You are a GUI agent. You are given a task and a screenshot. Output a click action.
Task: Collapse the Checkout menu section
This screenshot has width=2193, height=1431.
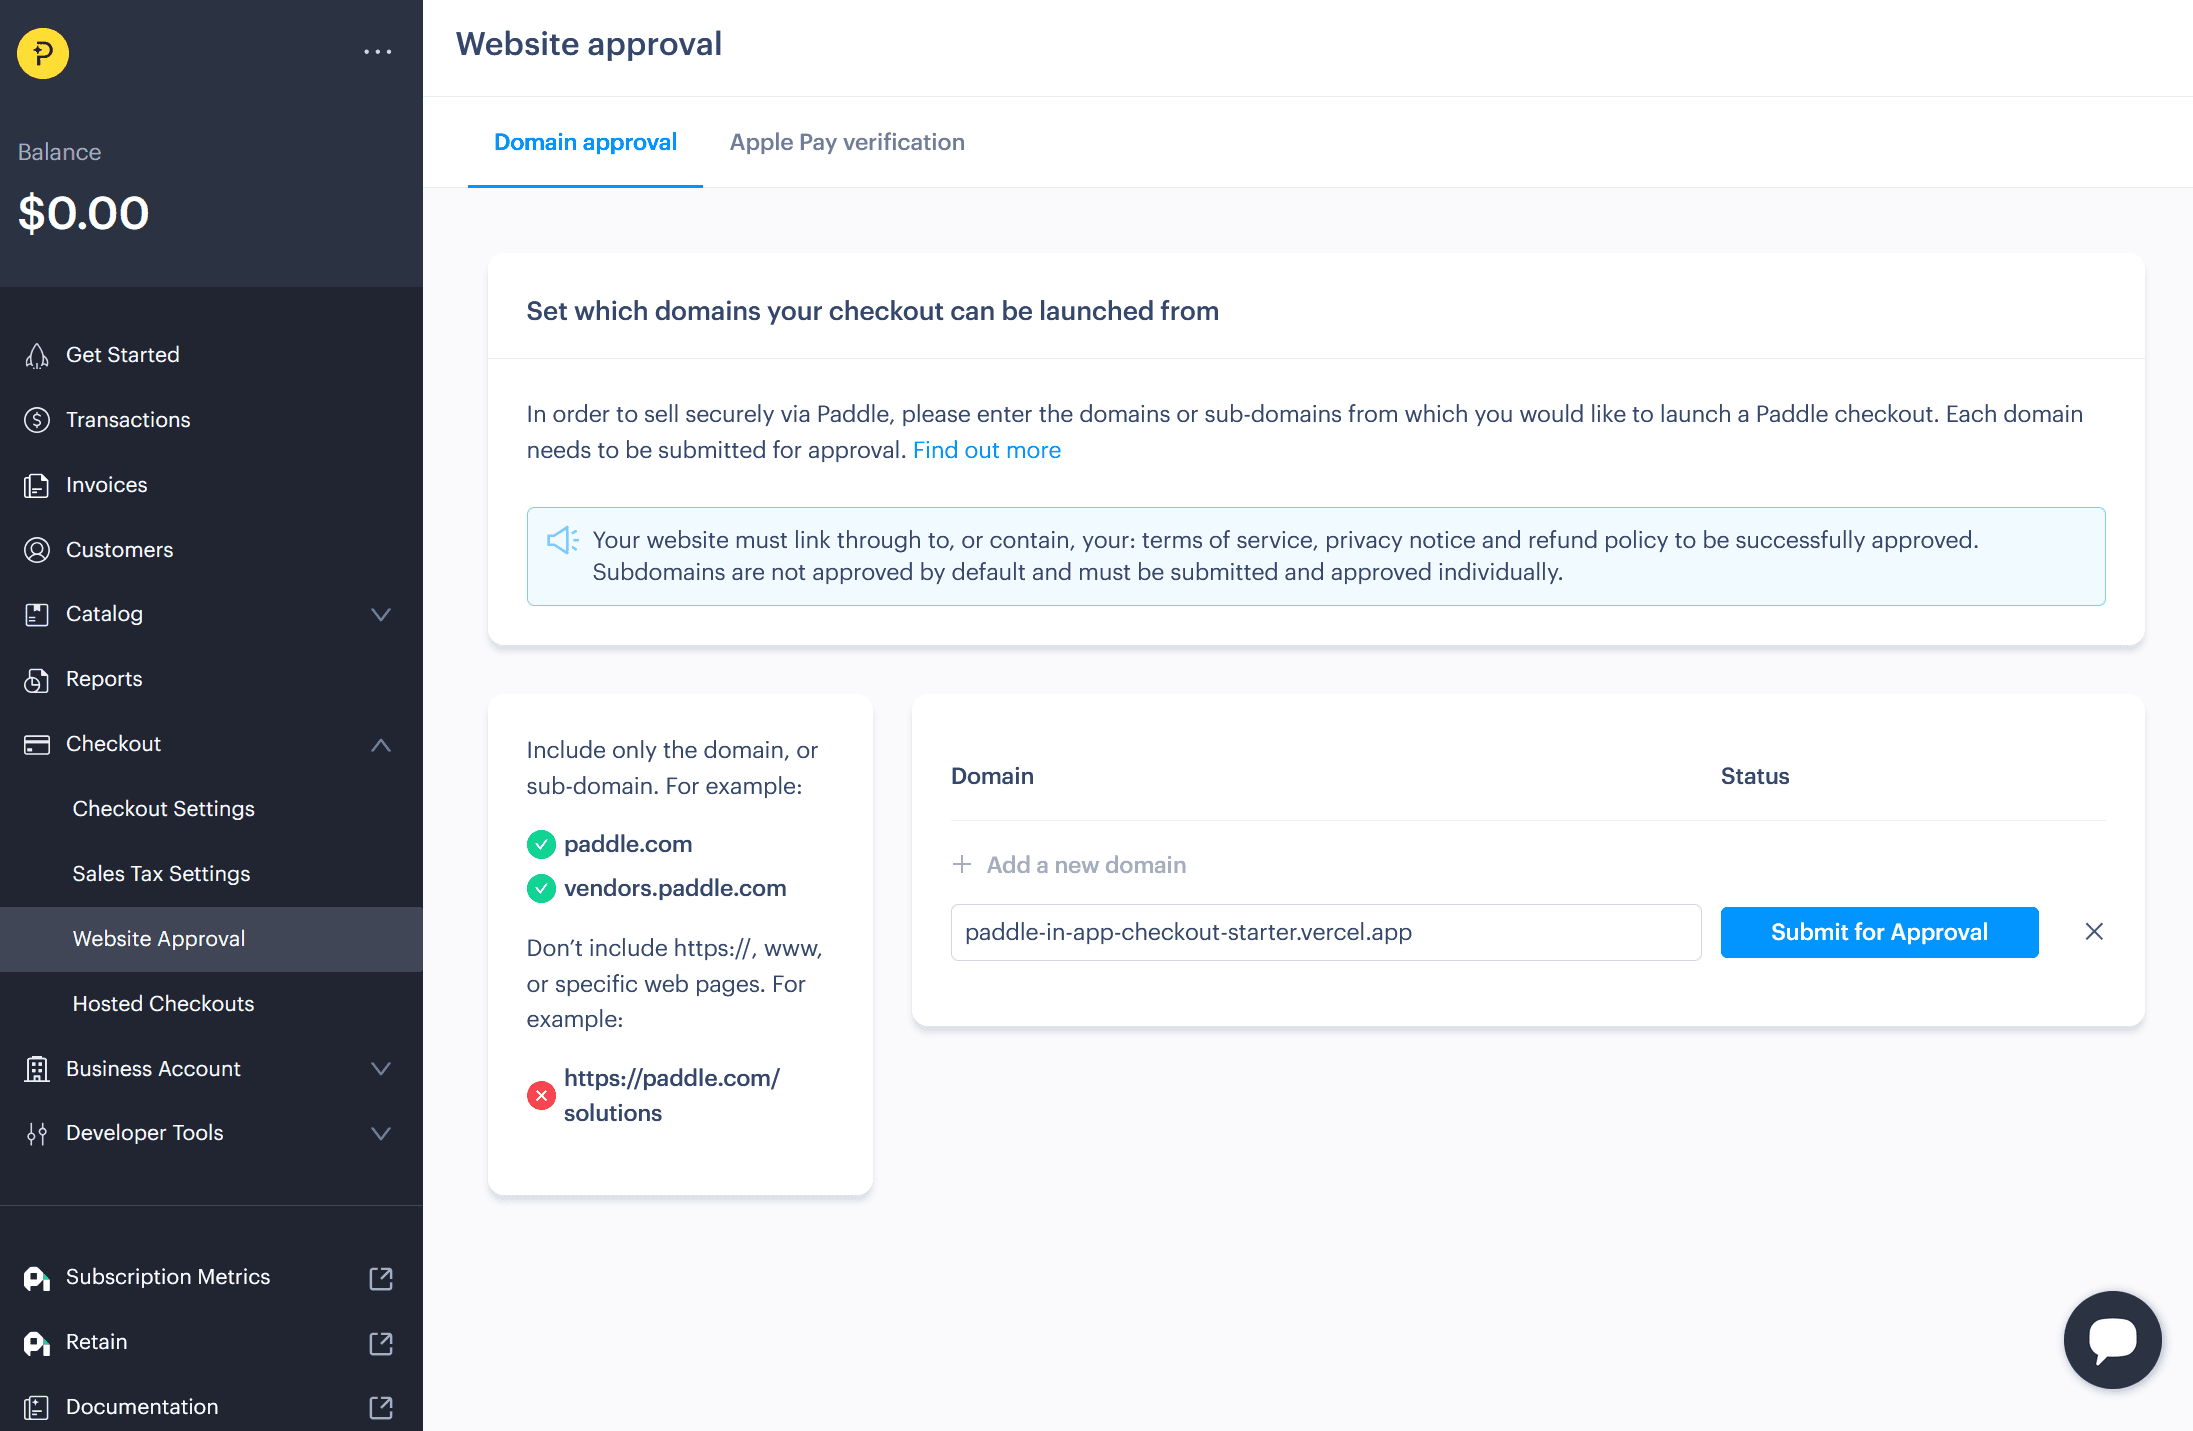381,744
